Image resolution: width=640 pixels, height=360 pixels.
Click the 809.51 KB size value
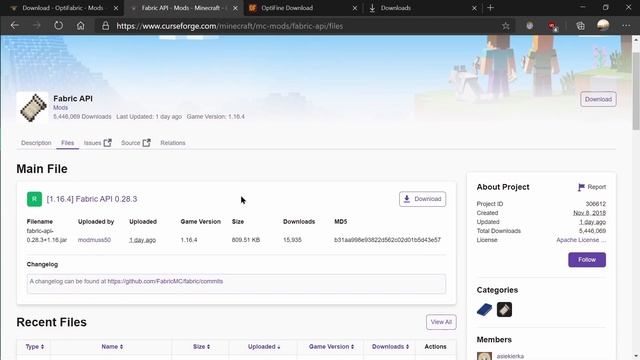click(246, 240)
